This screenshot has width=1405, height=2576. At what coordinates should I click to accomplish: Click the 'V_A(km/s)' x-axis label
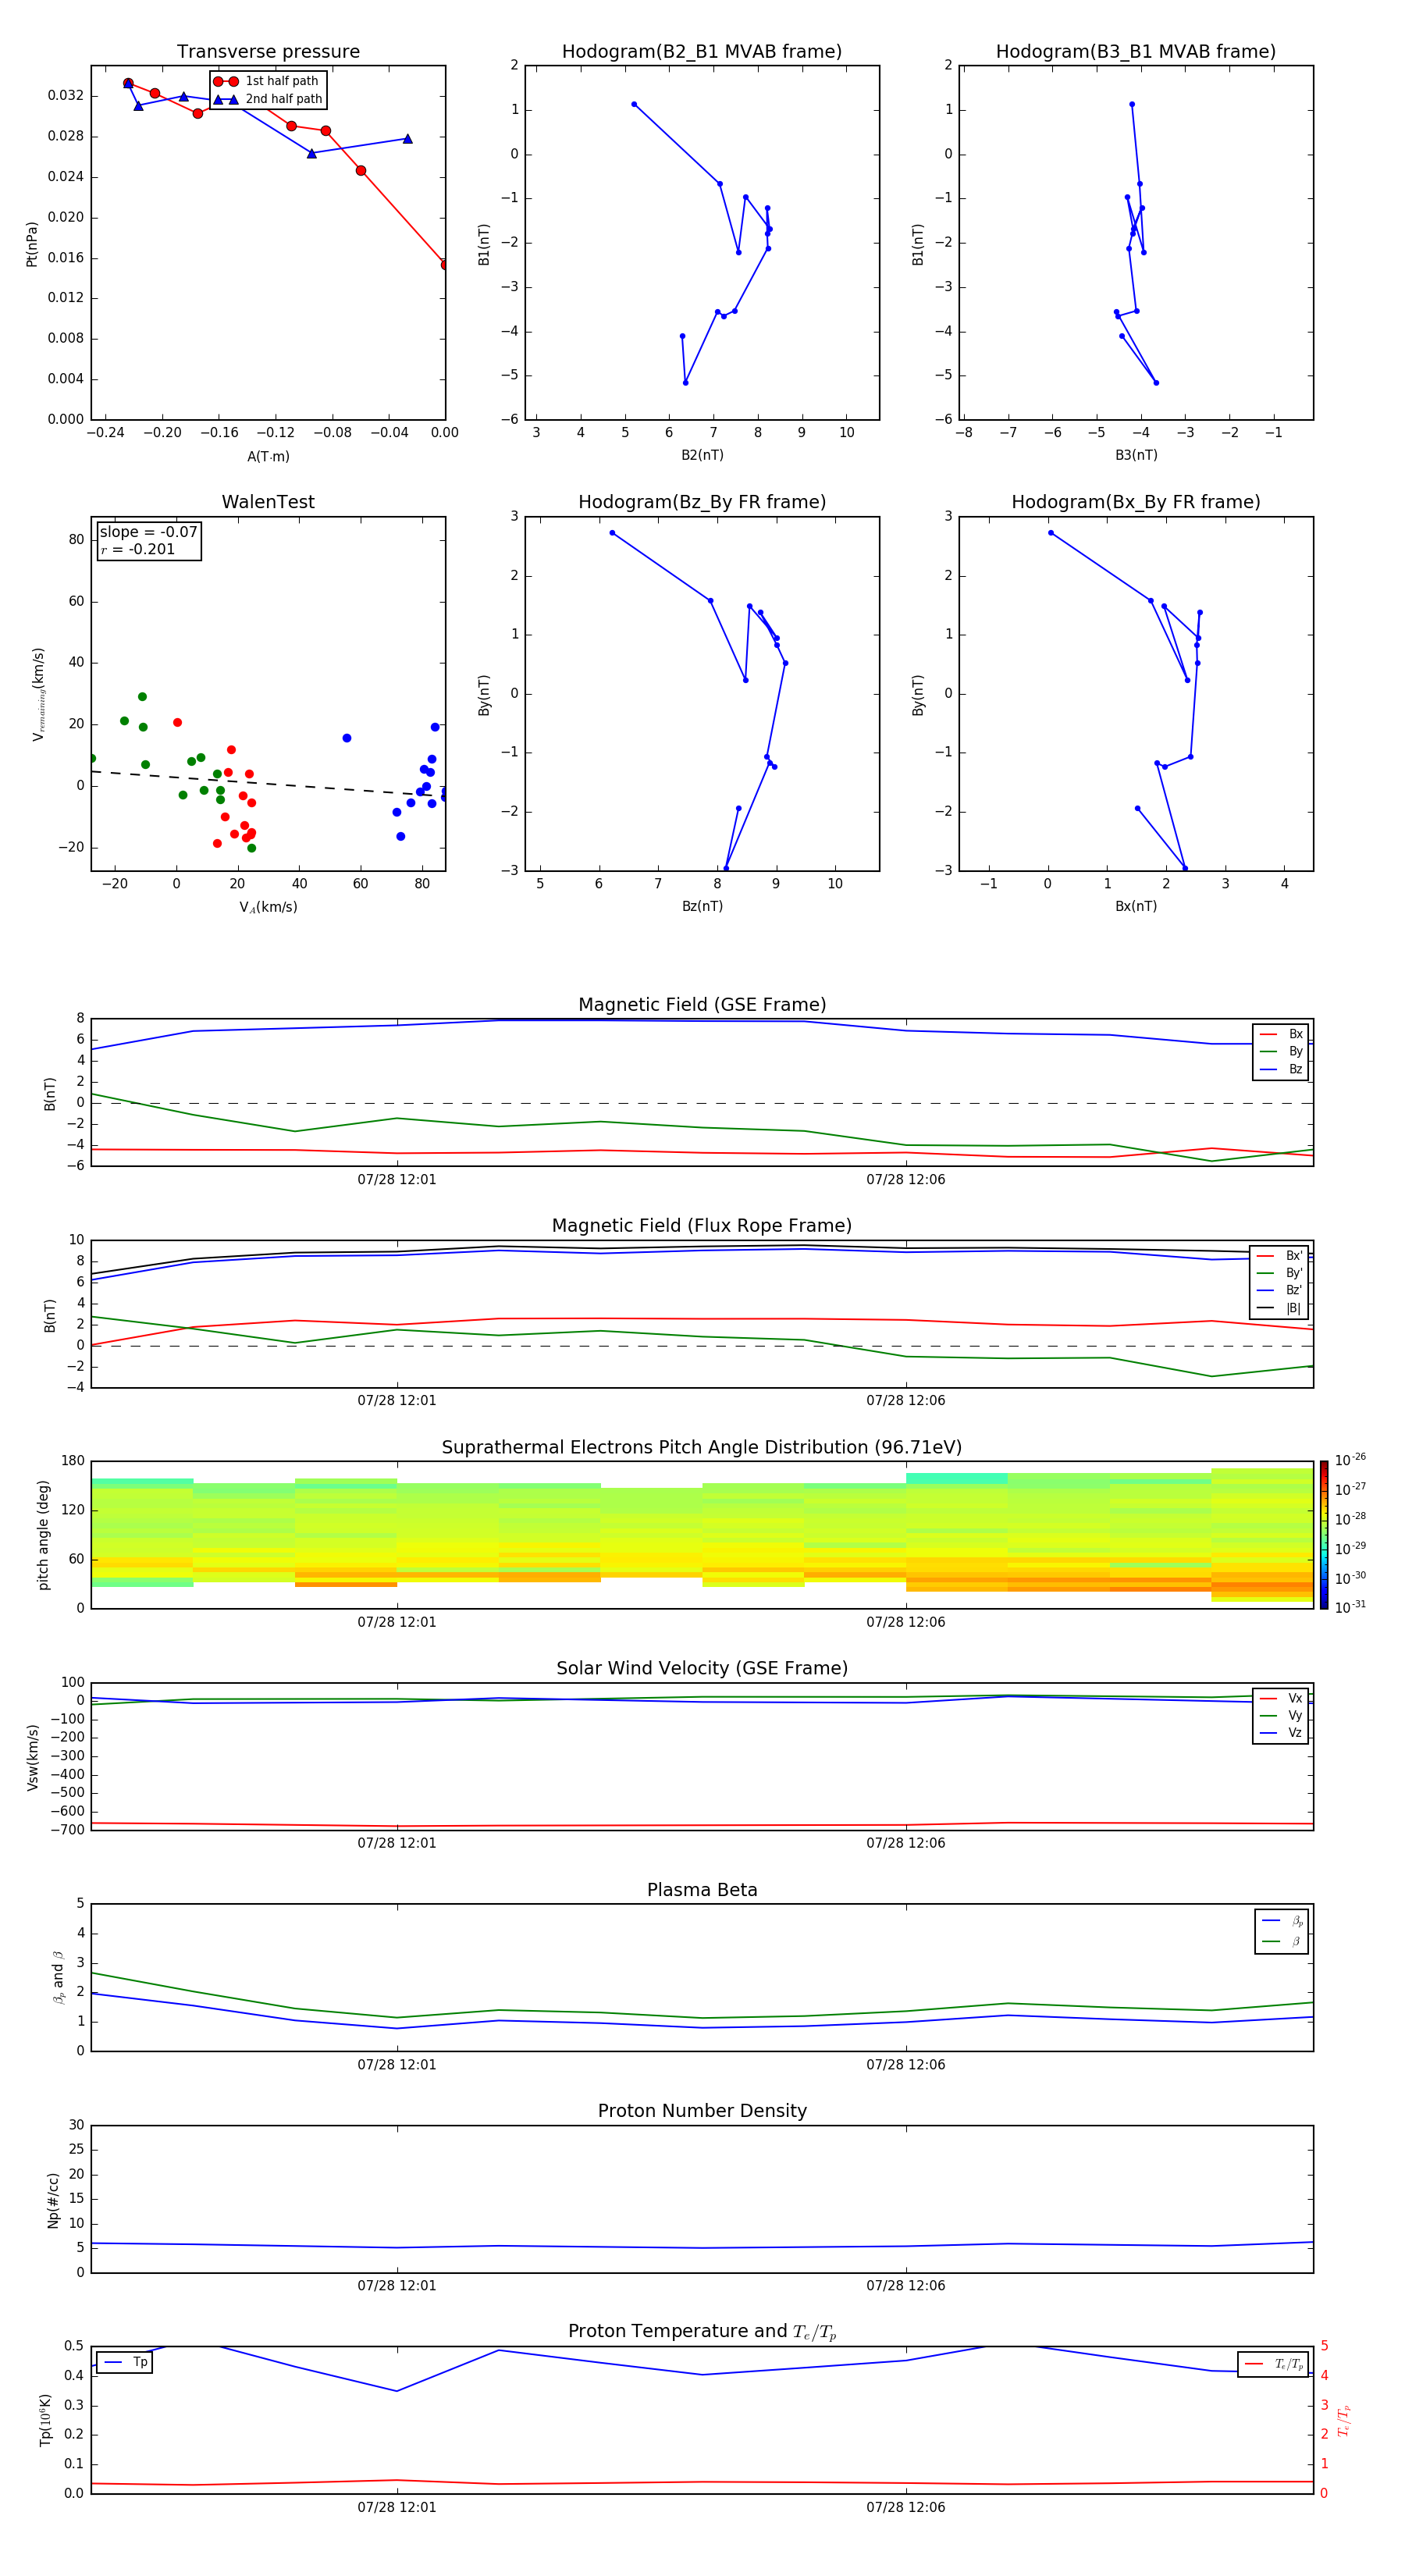point(268,907)
